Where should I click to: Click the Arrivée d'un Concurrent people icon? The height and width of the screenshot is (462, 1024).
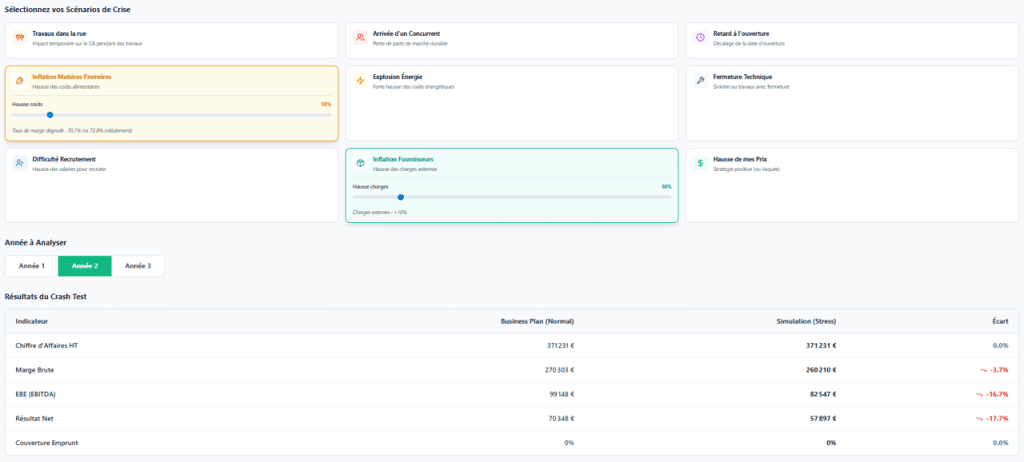click(x=360, y=37)
